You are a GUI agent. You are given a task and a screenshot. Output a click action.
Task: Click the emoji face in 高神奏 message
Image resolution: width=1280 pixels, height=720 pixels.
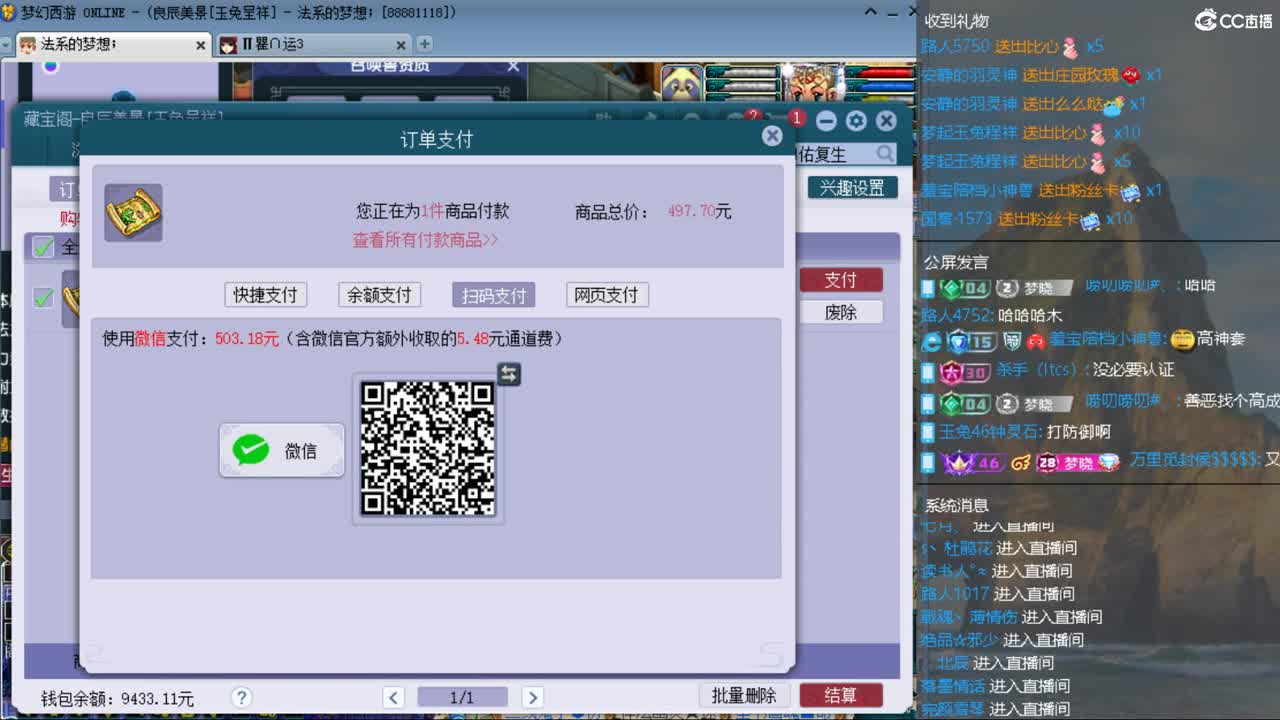1182,339
